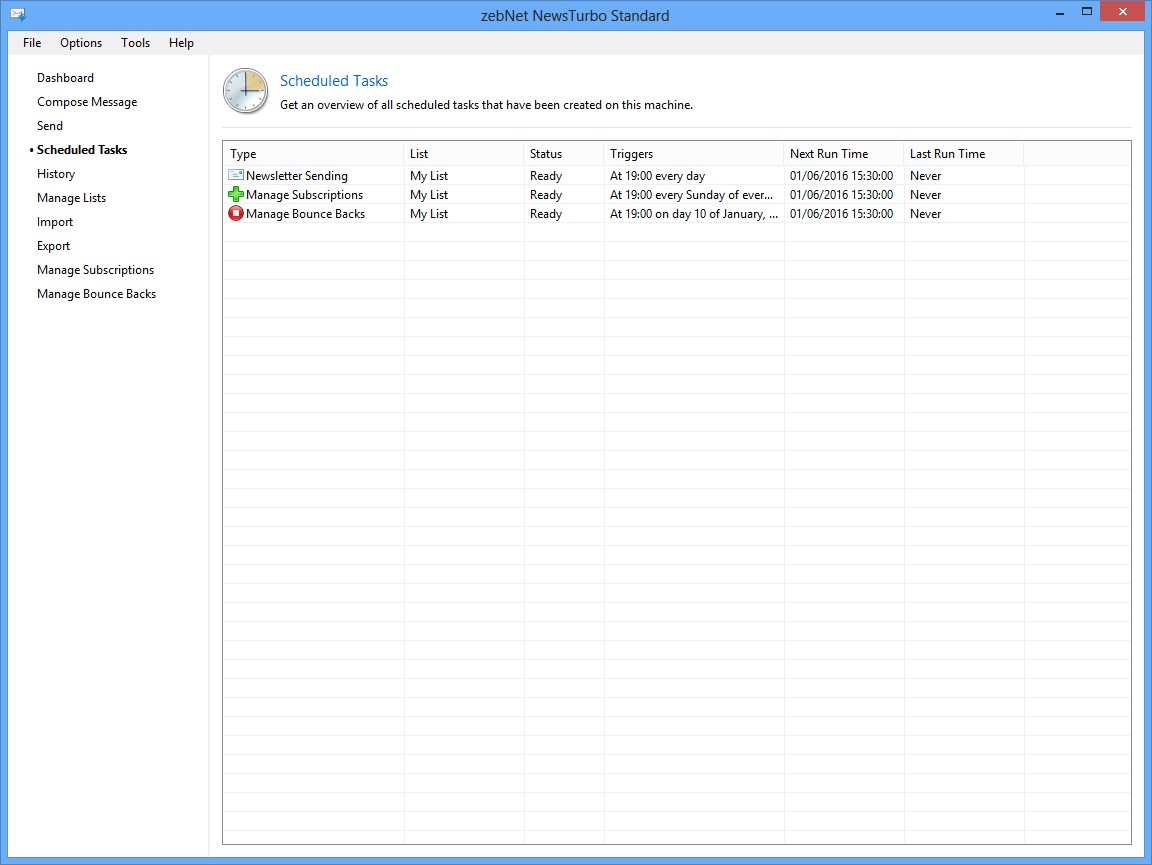Open Manage Lists in the sidebar
Viewport: 1152px width, 865px height.
coord(71,198)
